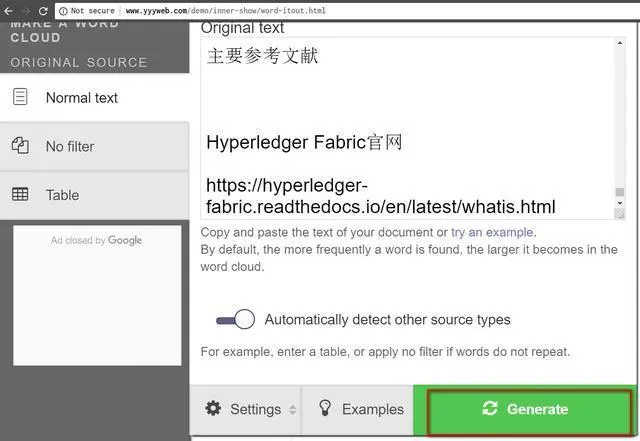
Task: Click the address bar URL
Action: pyautogui.click(x=225, y=11)
